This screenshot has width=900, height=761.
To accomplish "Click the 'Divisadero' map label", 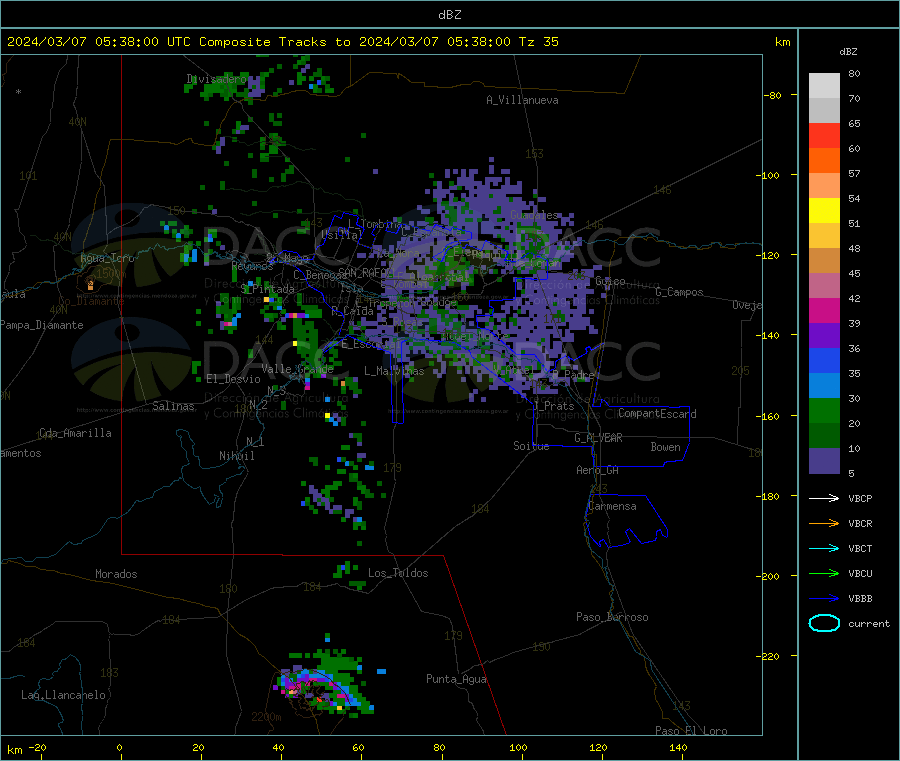I will click(216, 79).
